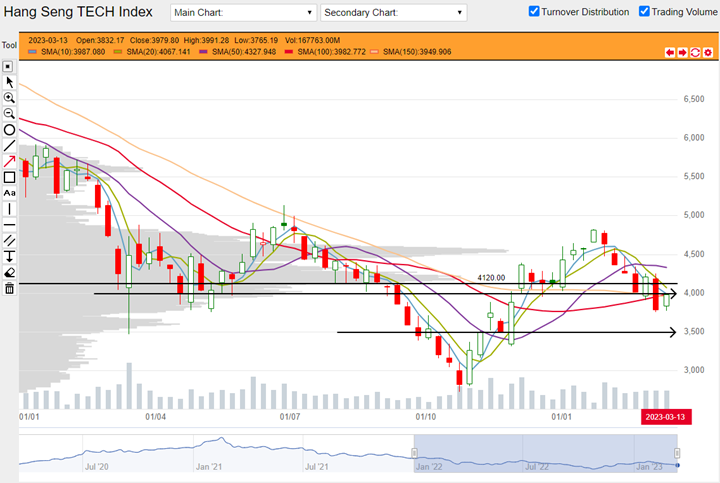Click the Hang Seng TECH Index title
This screenshot has width=720, height=483.
point(78,11)
